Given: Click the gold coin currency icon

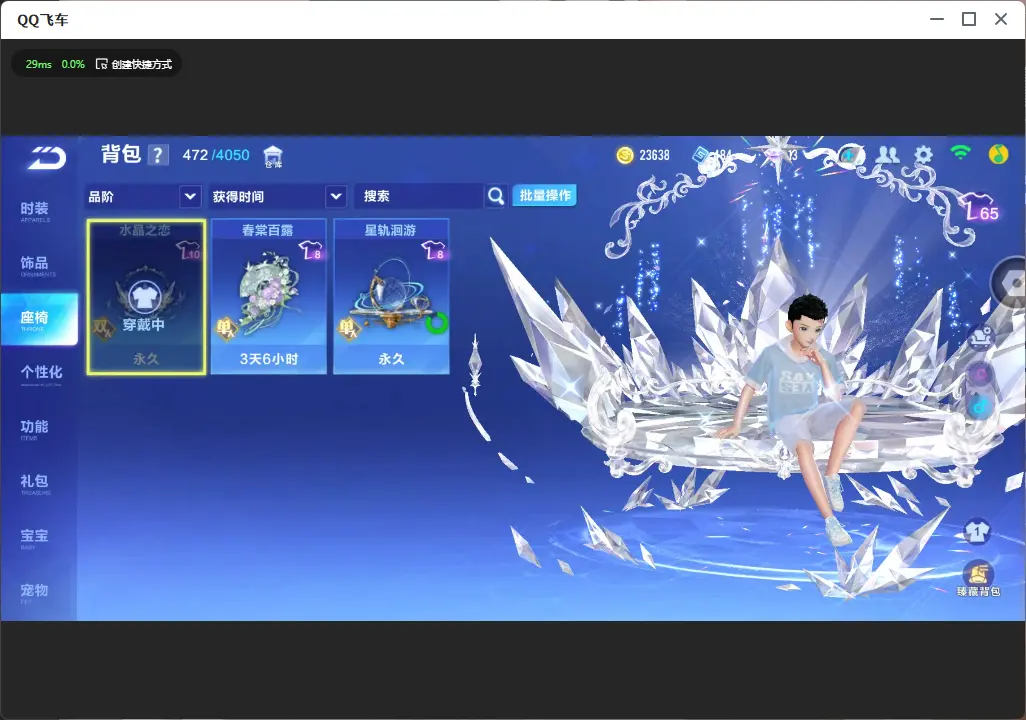Looking at the screenshot, I should coord(625,155).
